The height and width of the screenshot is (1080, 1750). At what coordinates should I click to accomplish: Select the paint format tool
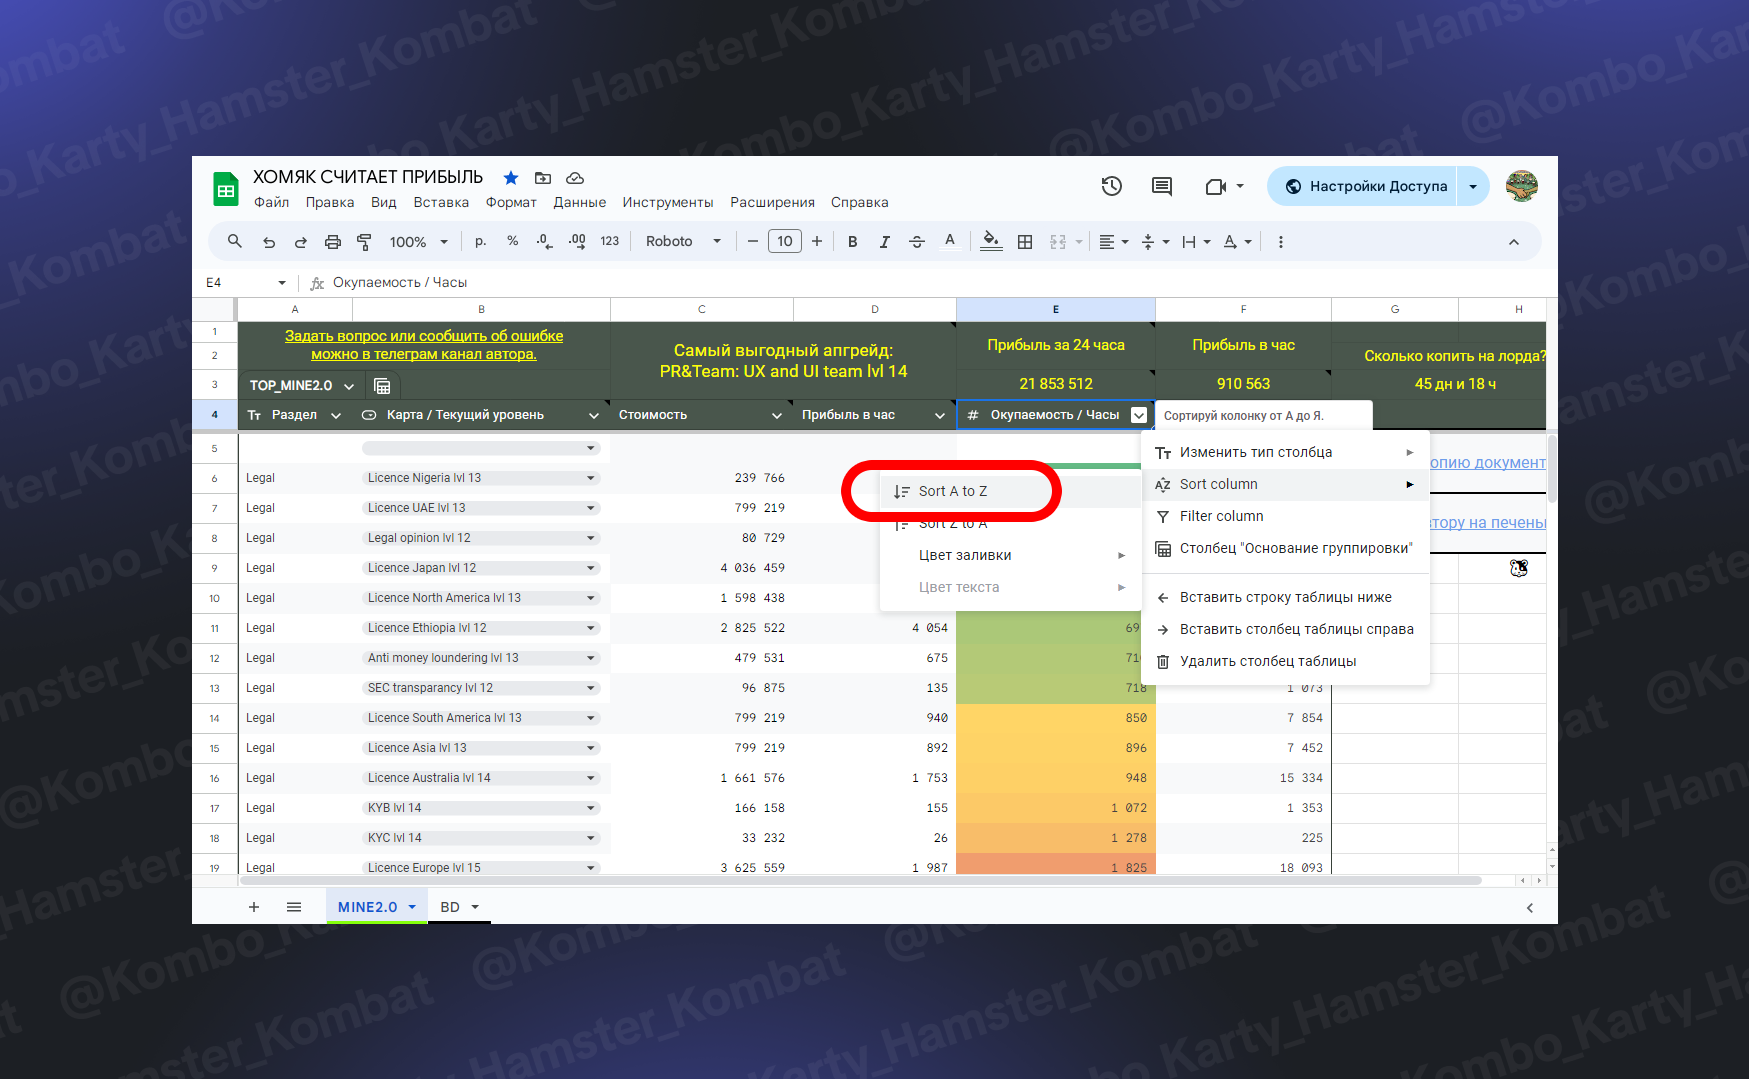[x=364, y=242]
